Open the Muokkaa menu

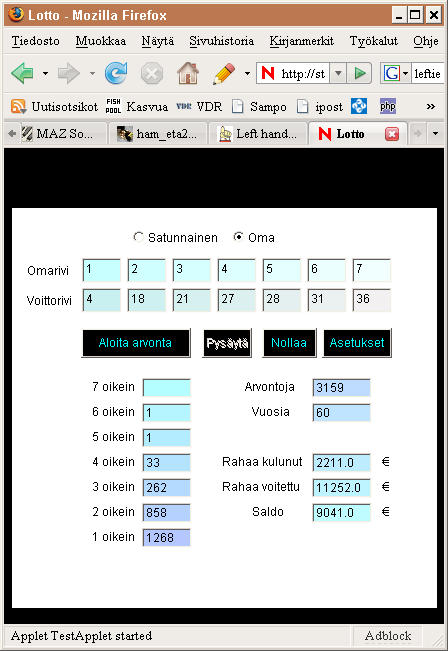coord(101,41)
